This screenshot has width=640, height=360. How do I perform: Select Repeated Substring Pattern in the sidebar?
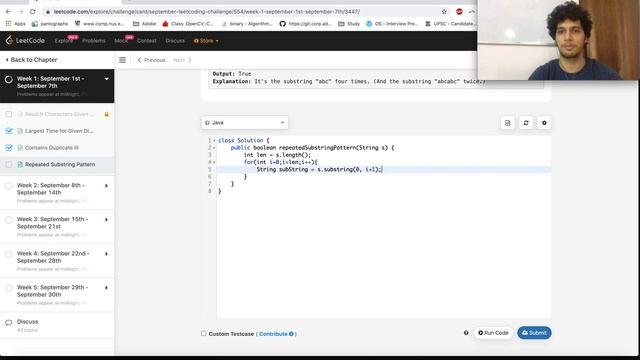click(60, 164)
